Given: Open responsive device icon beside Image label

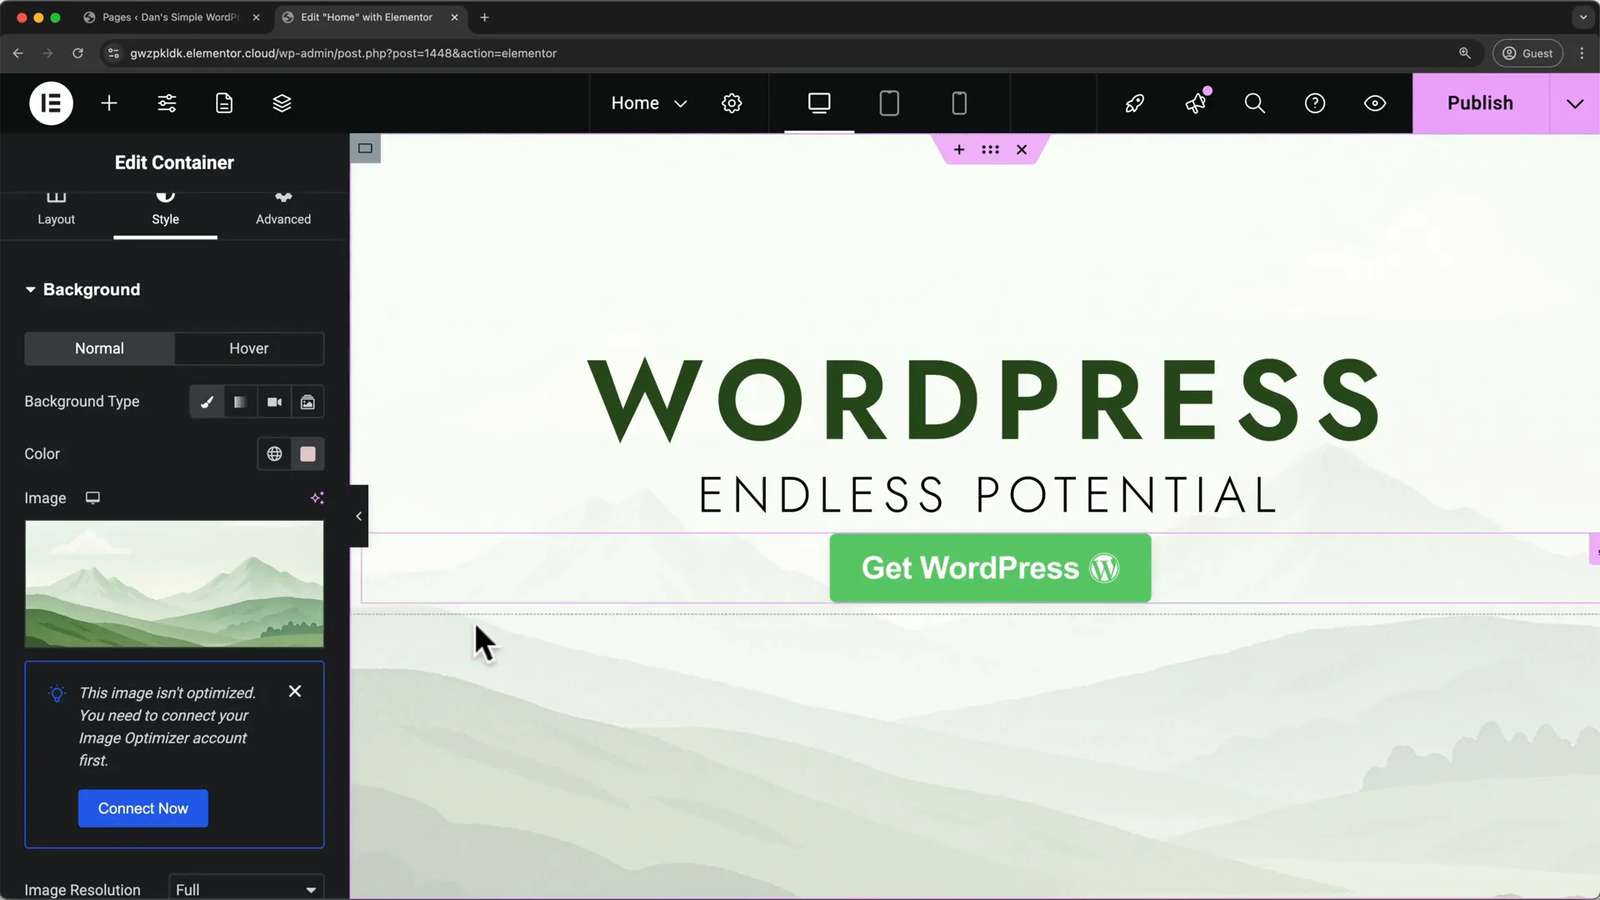Looking at the screenshot, I should click(93, 498).
